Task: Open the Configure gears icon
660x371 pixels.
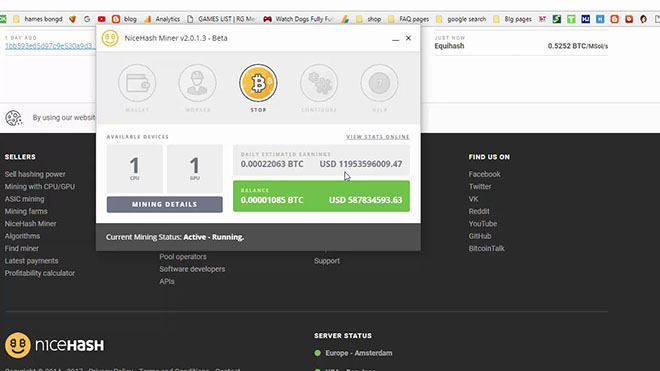Action: tap(319, 83)
